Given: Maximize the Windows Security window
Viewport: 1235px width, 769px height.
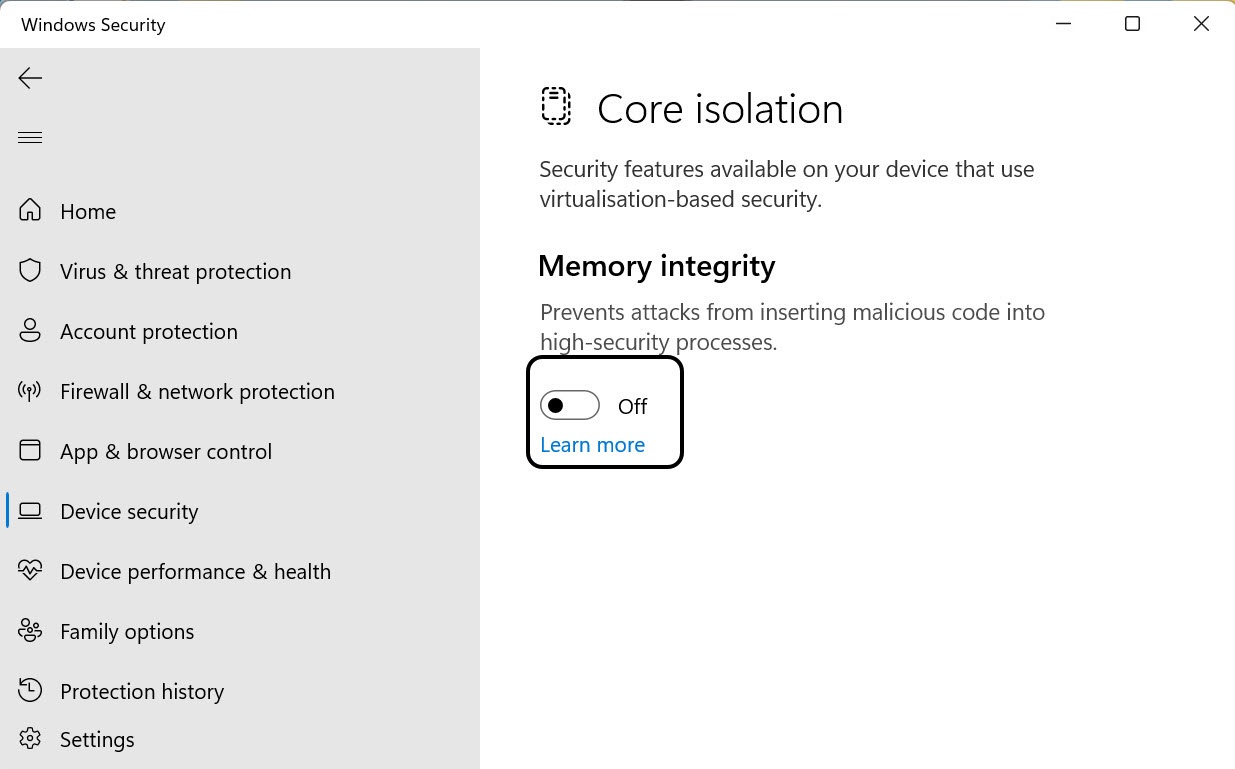Looking at the screenshot, I should point(1132,24).
